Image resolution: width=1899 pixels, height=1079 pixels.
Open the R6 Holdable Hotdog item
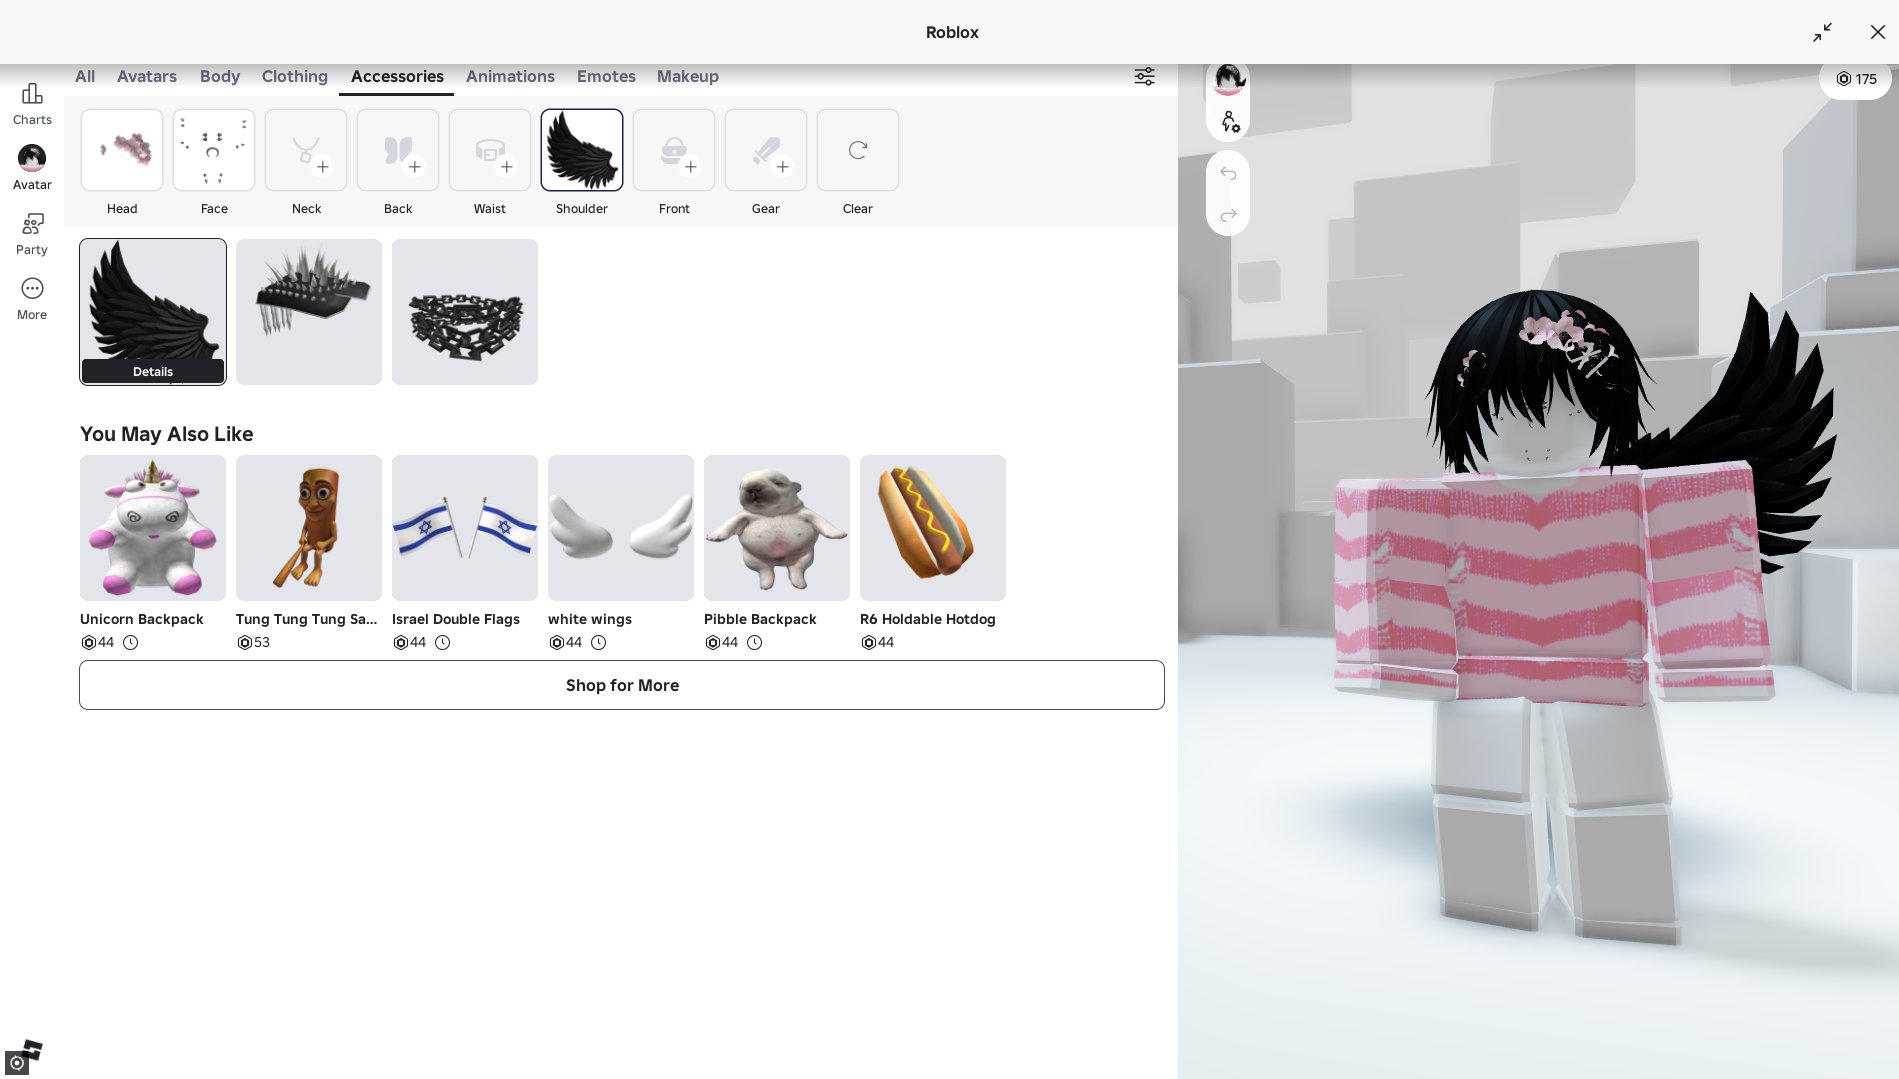(x=933, y=528)
